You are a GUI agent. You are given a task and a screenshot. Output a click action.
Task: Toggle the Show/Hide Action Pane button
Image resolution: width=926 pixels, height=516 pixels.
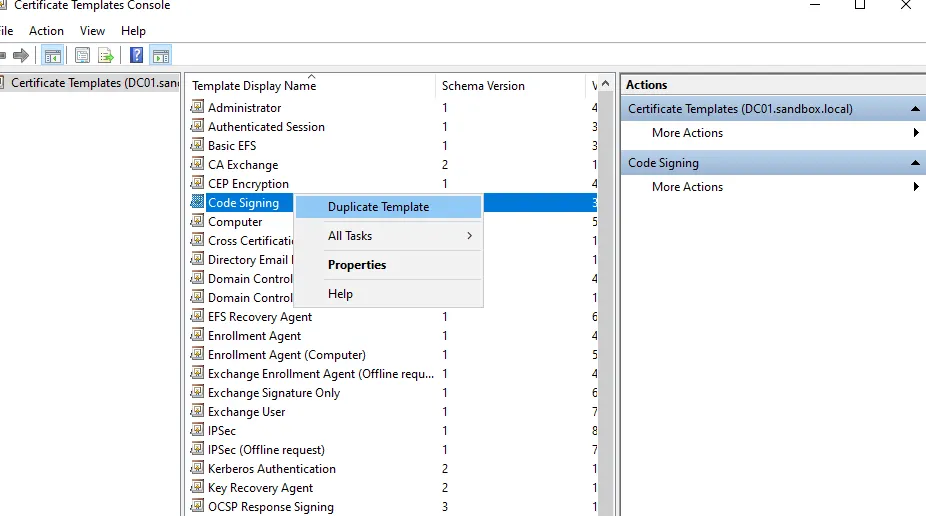click(x=160, y=56)
